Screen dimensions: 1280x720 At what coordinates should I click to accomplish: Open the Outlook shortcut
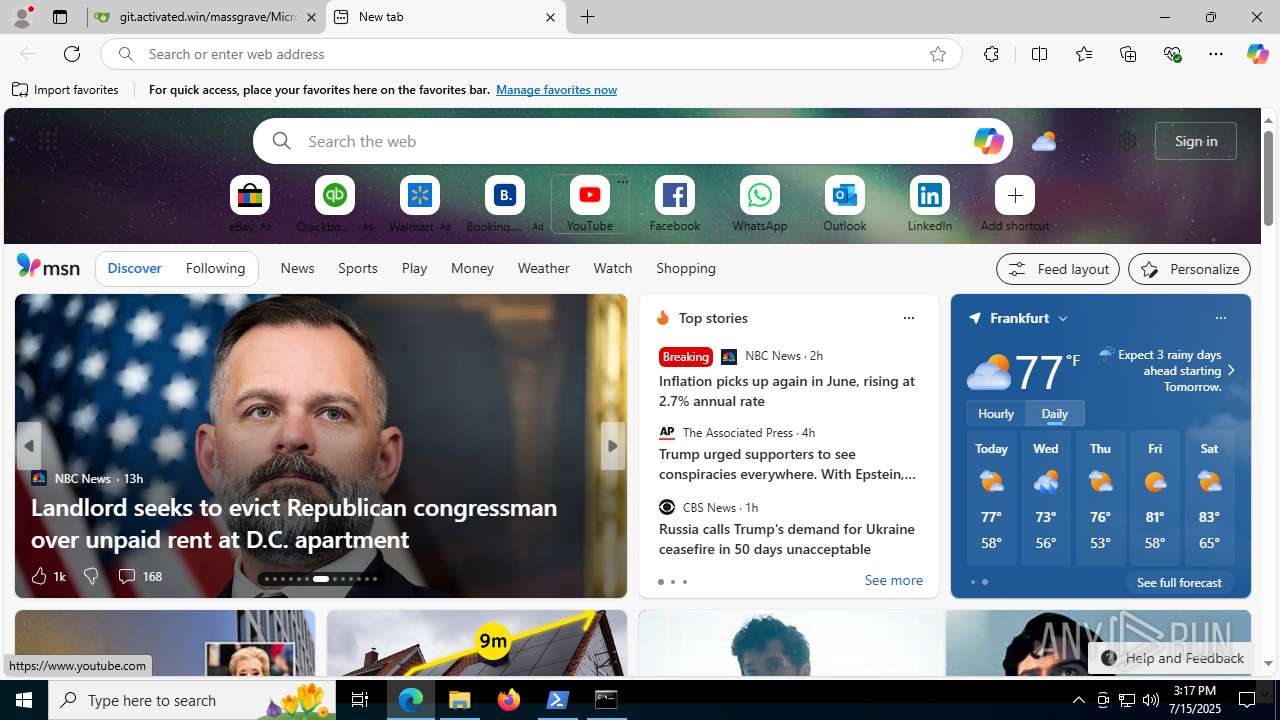(845, 205)
